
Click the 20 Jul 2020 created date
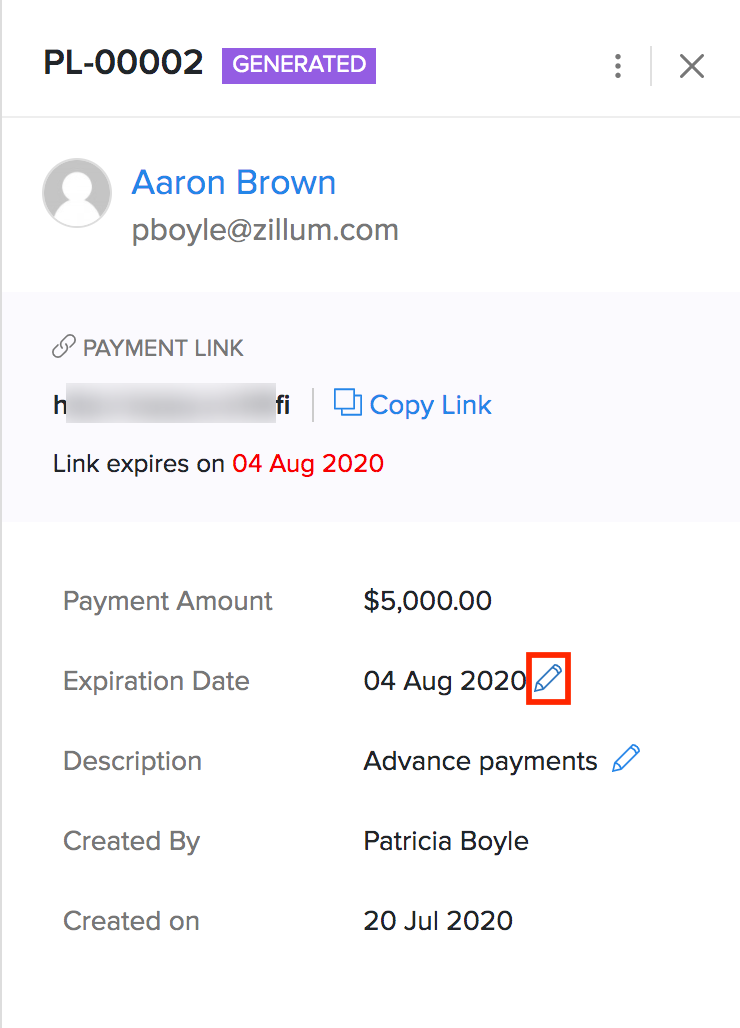pos(438,921)
